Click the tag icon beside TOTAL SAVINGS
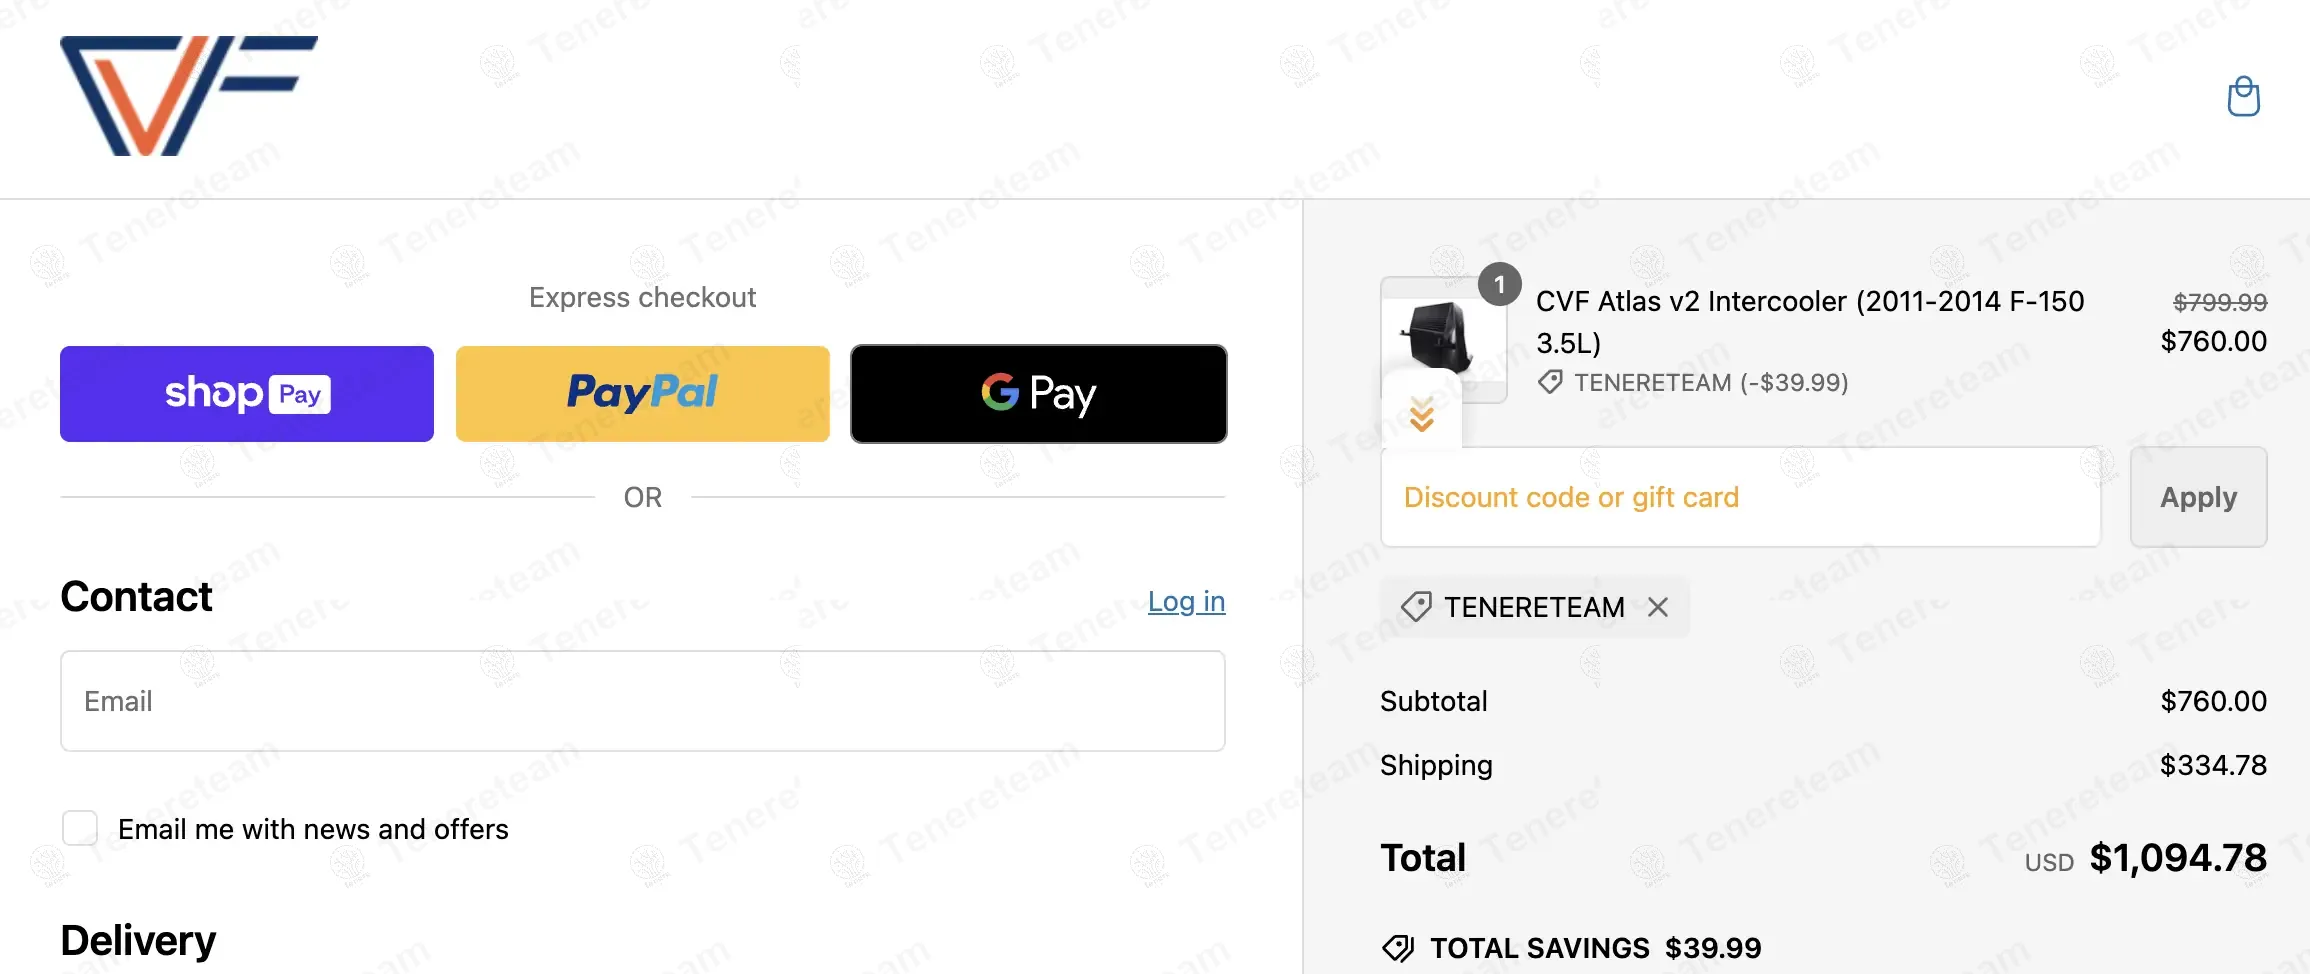 tap(1398, 948)
